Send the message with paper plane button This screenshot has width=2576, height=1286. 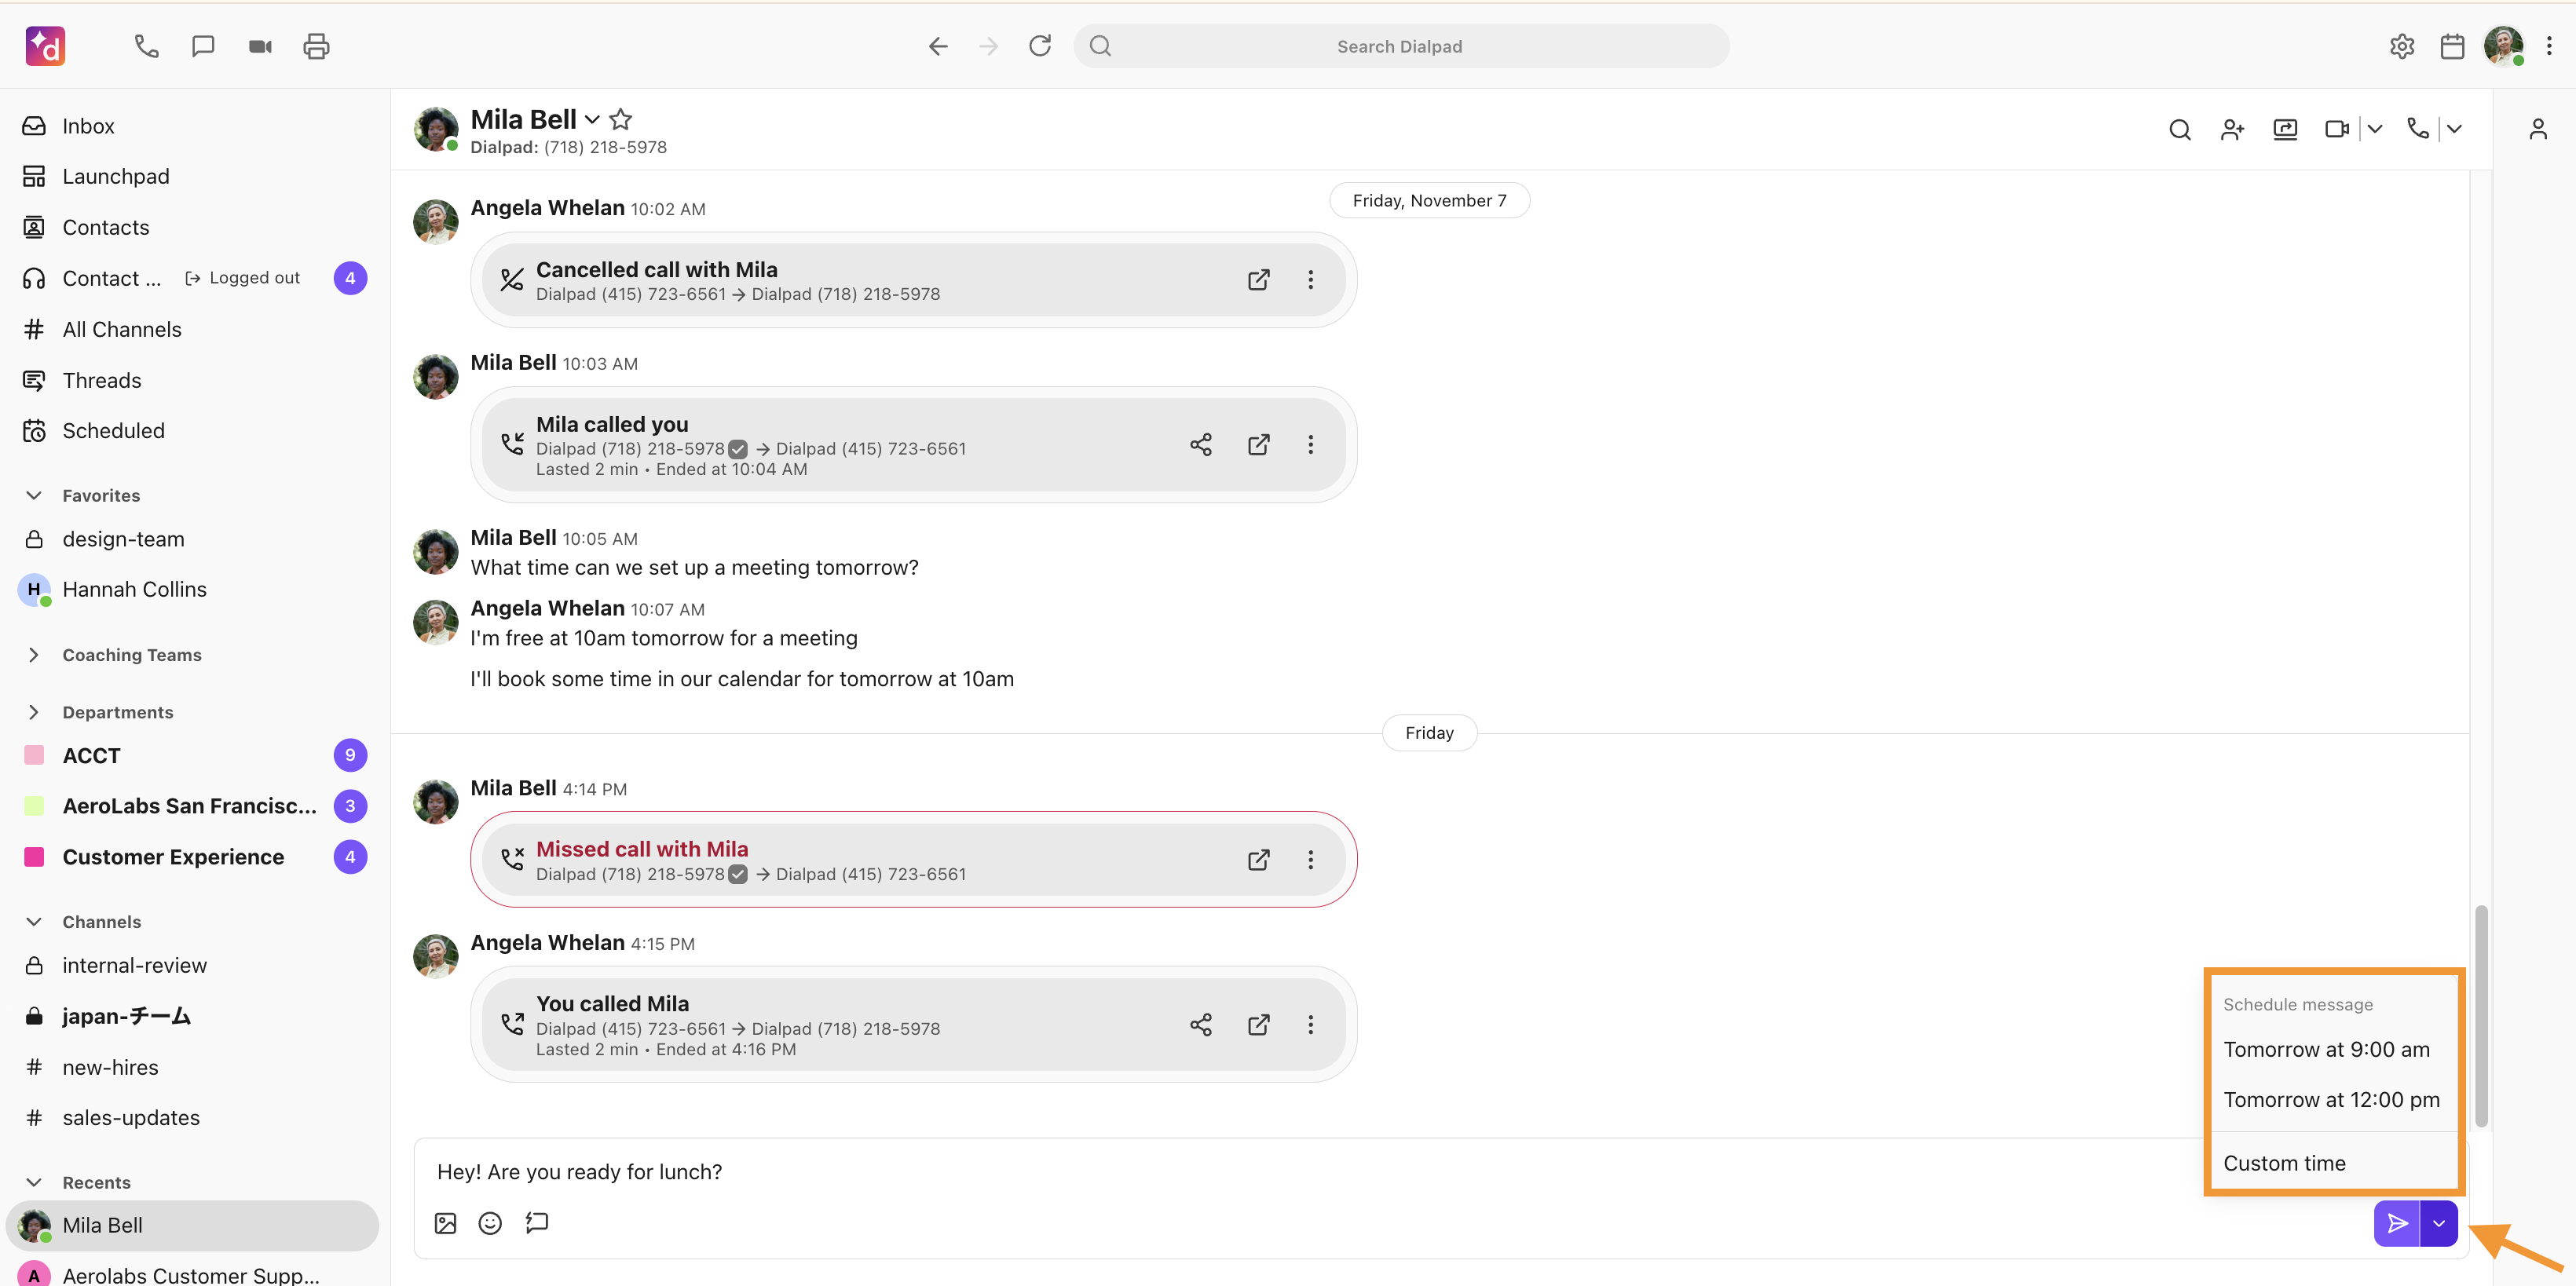2397,1224
